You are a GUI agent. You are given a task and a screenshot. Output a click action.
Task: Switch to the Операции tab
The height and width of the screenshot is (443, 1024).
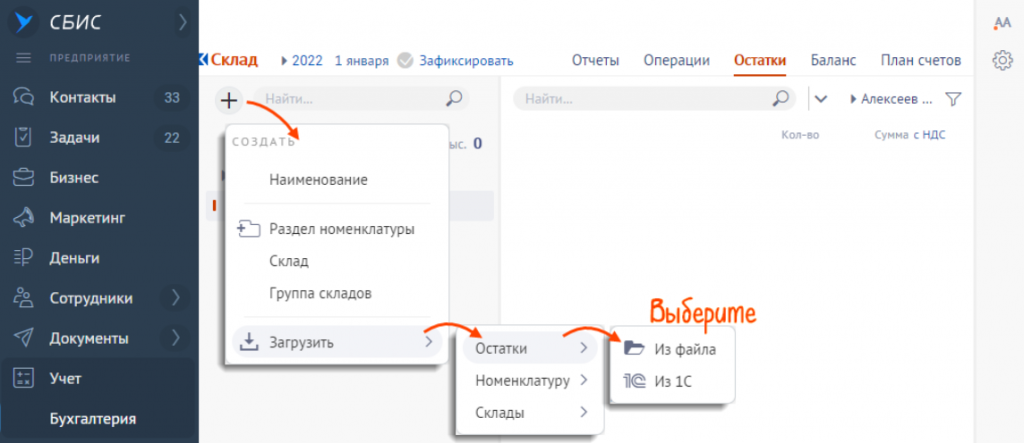point(676,60)
